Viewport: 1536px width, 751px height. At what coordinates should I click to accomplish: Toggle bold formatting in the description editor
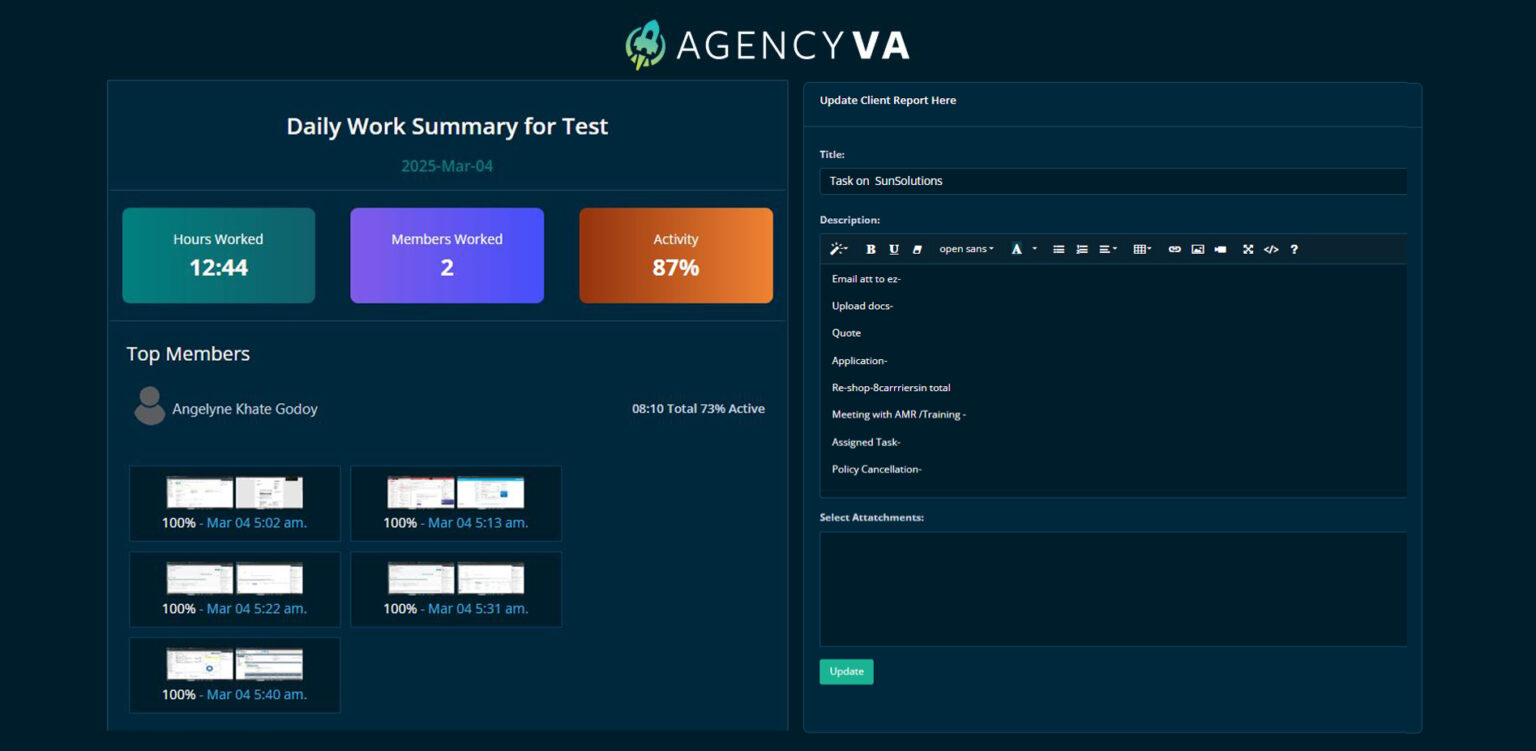pos(870,249)
